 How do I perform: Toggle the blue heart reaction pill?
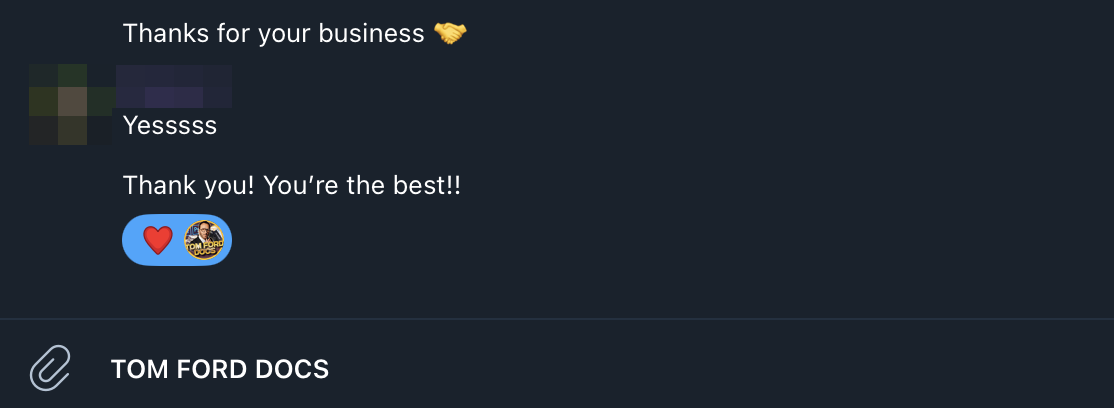click(x=178, y=241)
